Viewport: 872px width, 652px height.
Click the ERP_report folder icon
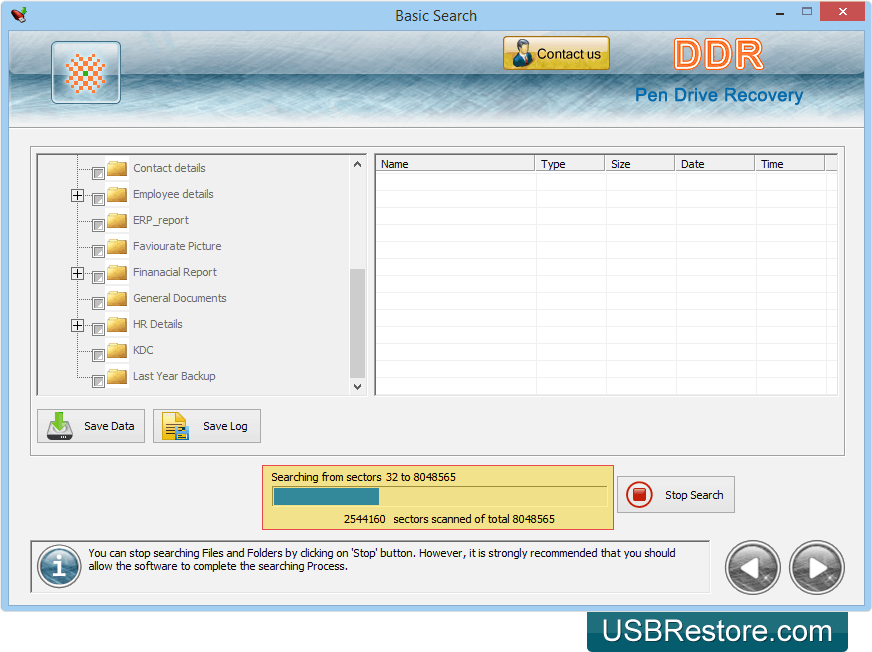click(117, 220)
